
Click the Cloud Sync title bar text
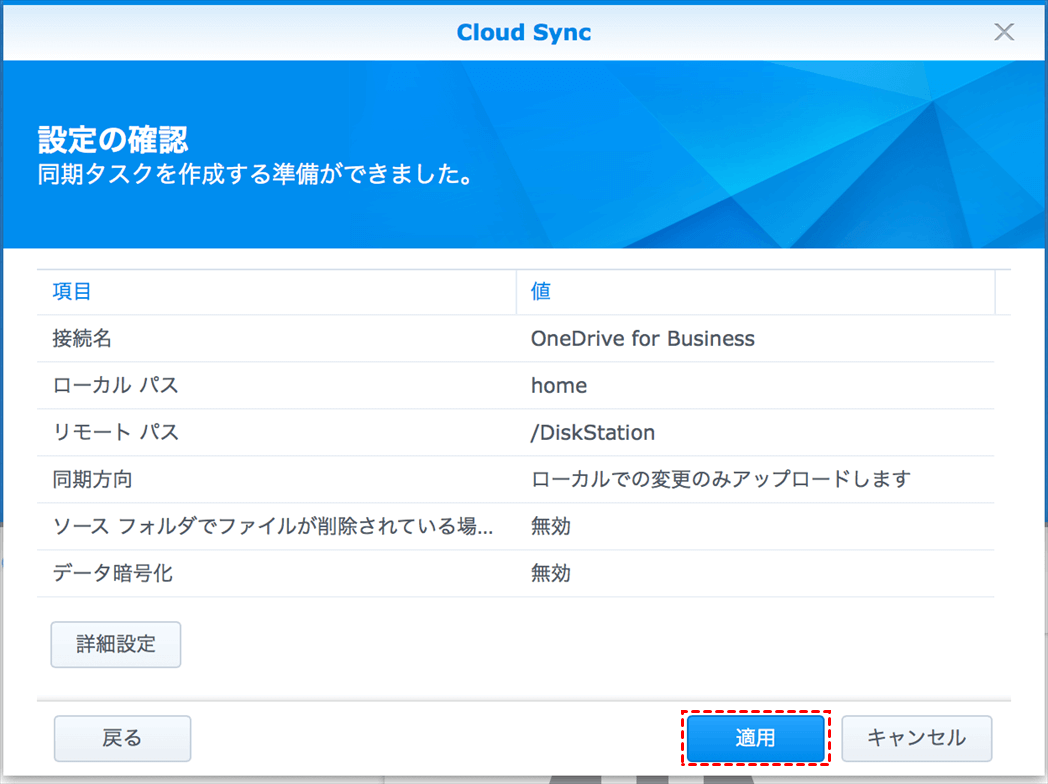[x=523, y=32]
